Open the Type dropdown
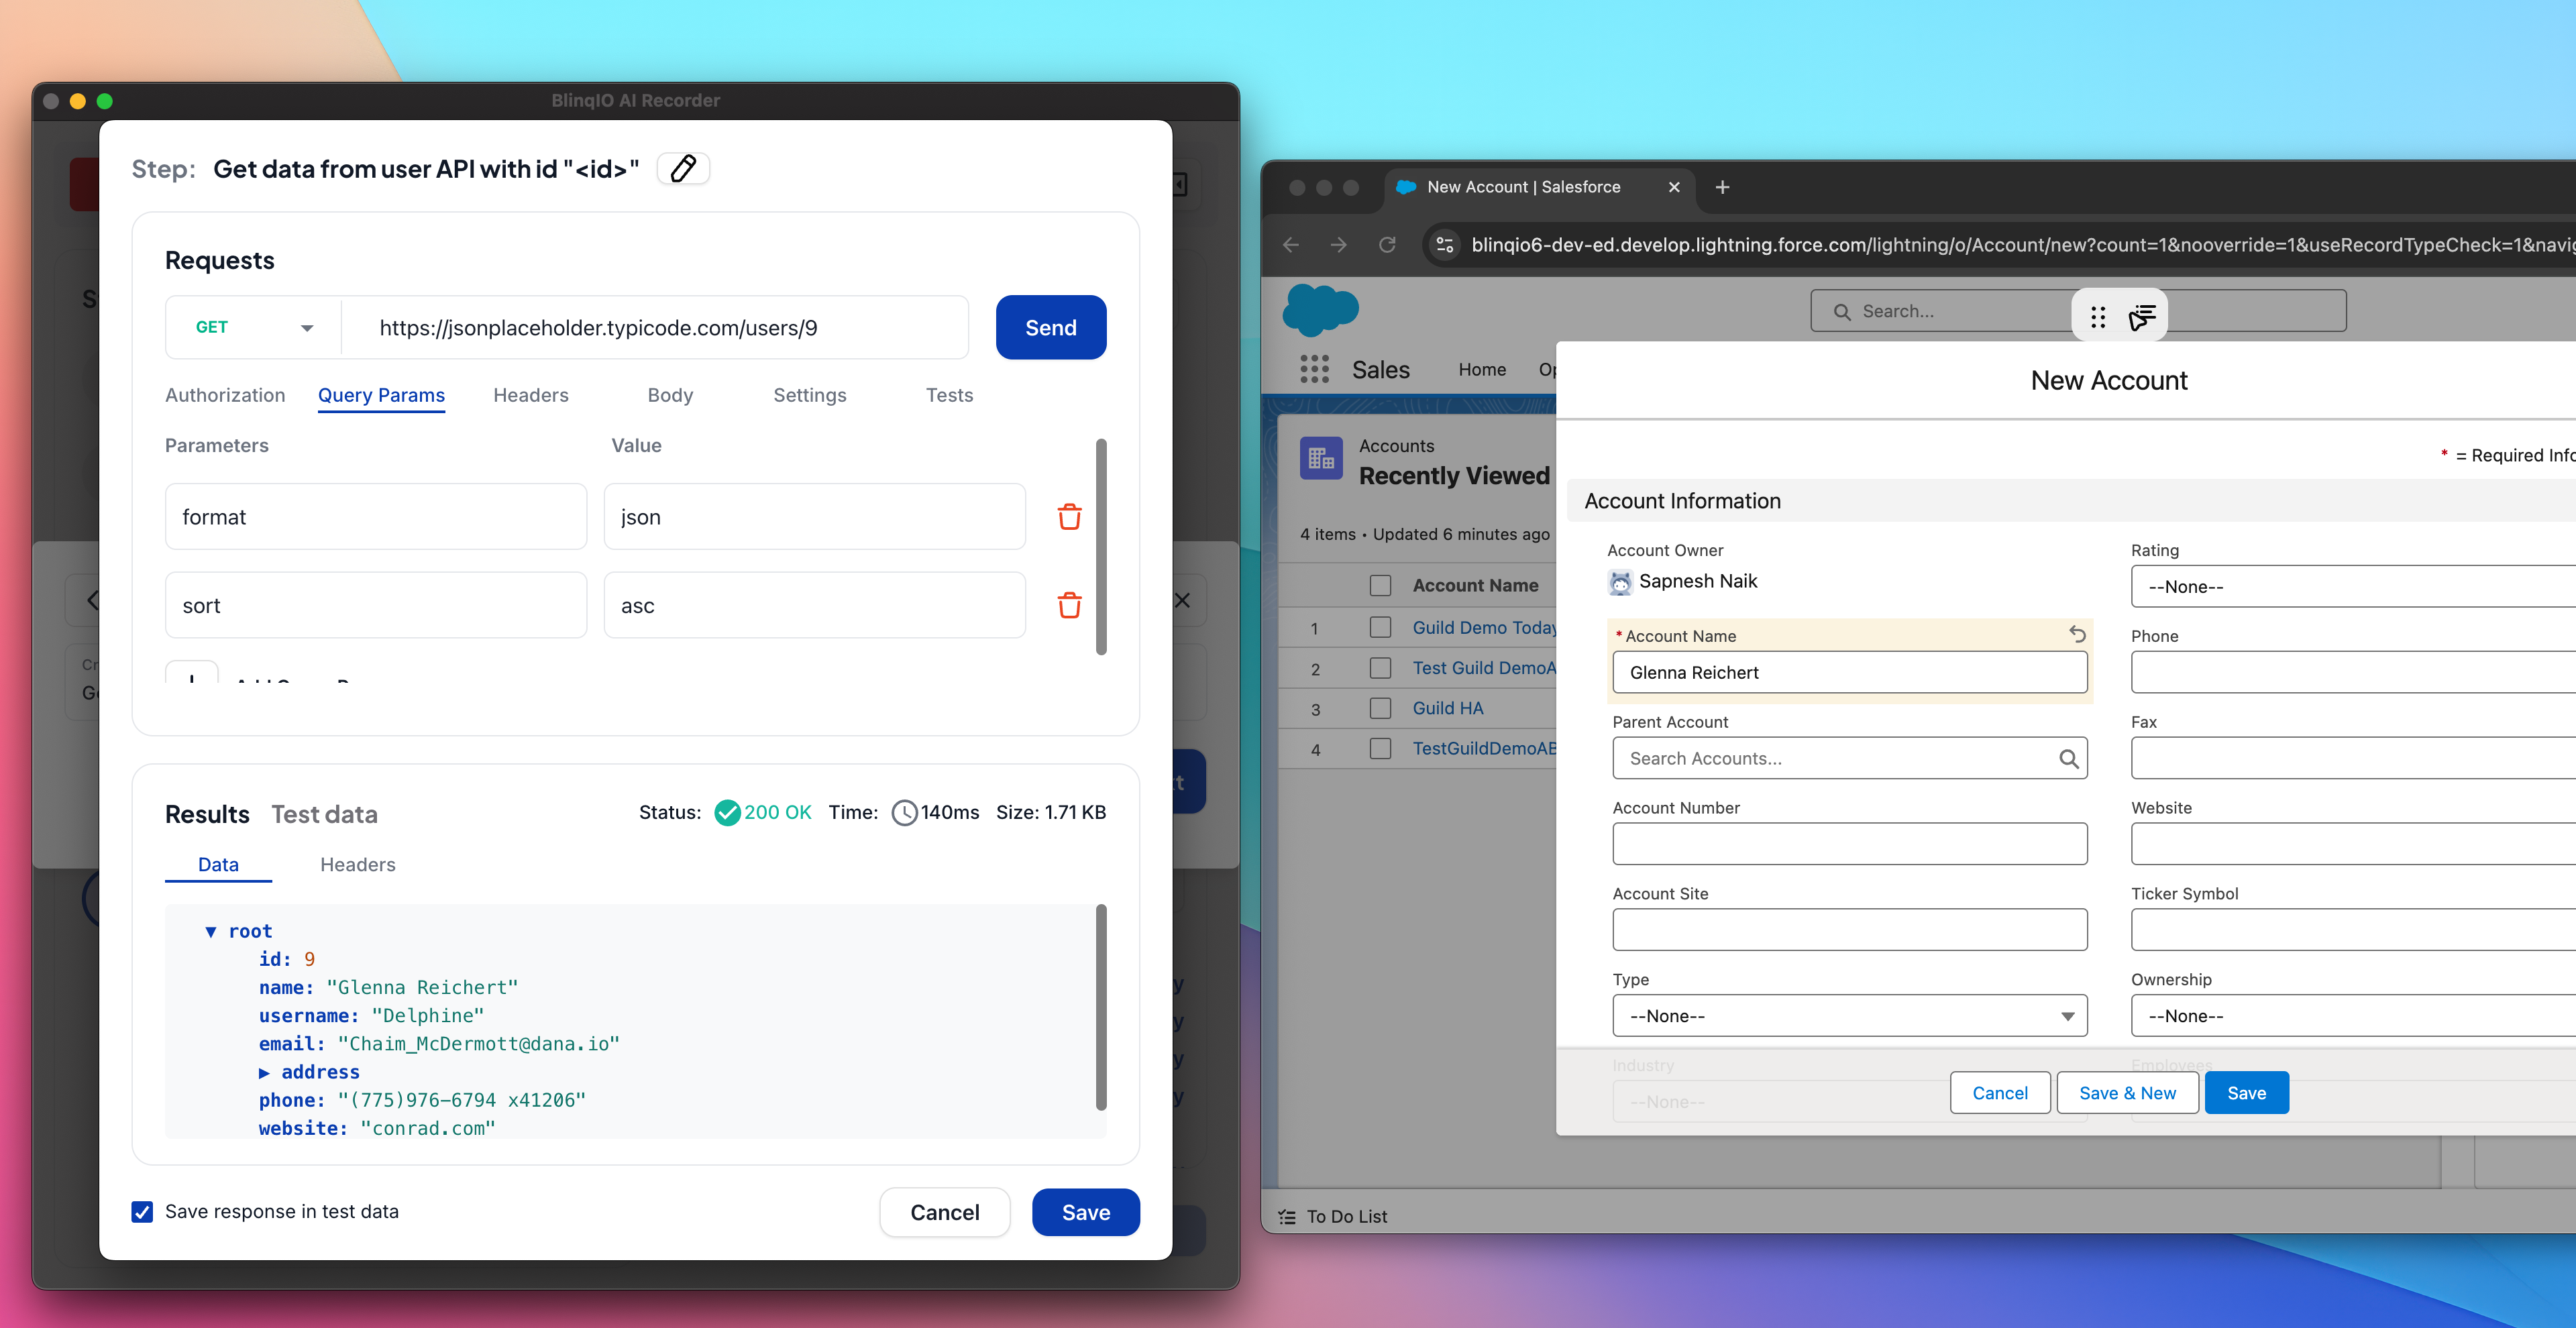The height and width of the screenshot is (1328, 2576). (1849, 1016)
